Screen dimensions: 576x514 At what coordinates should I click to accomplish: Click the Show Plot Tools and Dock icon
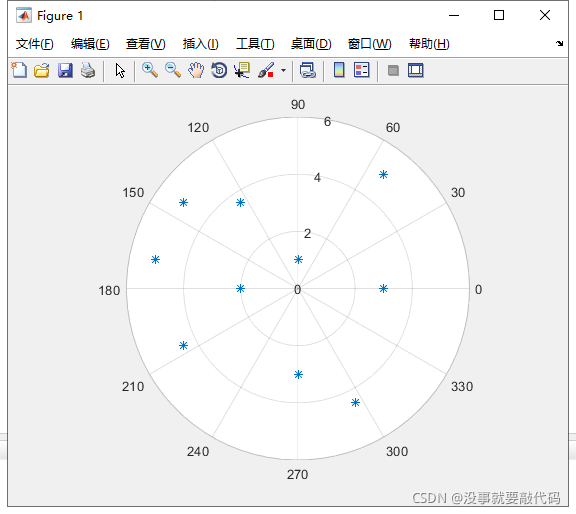tap(415, 70)
